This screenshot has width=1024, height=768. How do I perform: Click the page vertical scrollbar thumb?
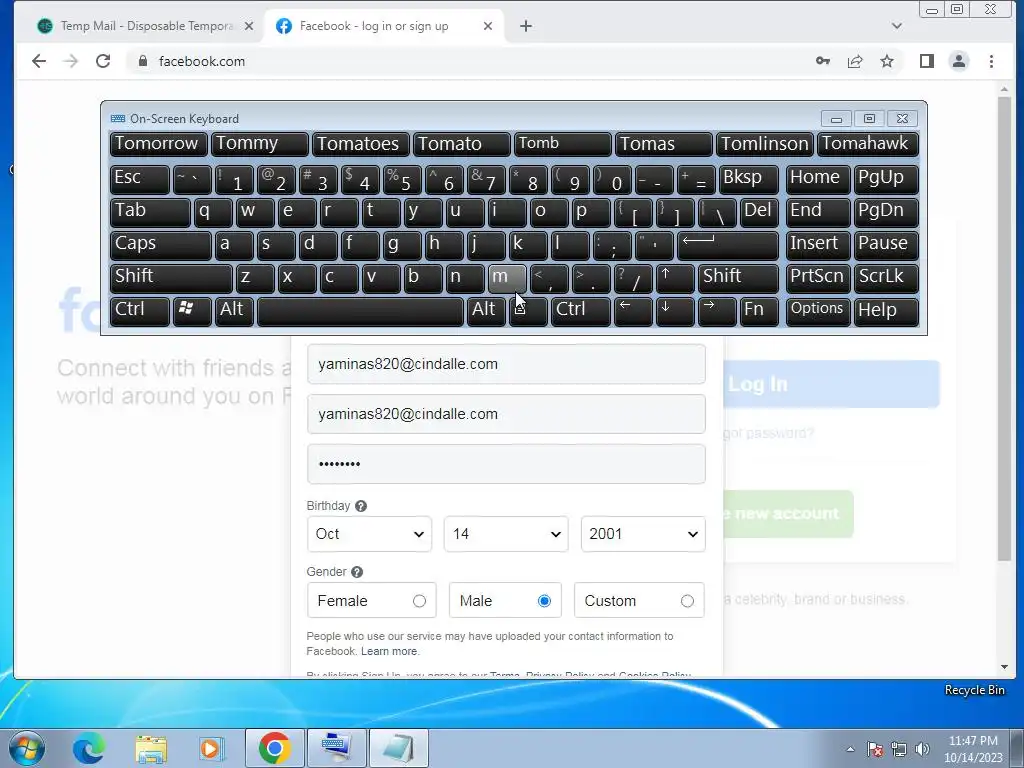(1004, 328)
